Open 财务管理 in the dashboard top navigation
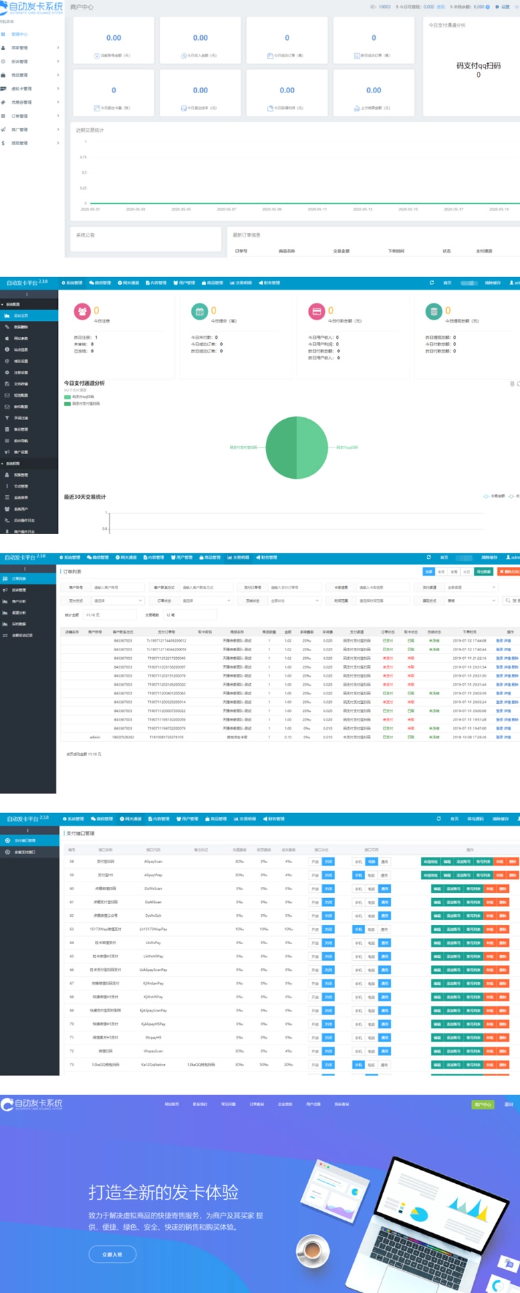Image resolution: width=520 pixels, height=1293 pixels. coord(271,283)
